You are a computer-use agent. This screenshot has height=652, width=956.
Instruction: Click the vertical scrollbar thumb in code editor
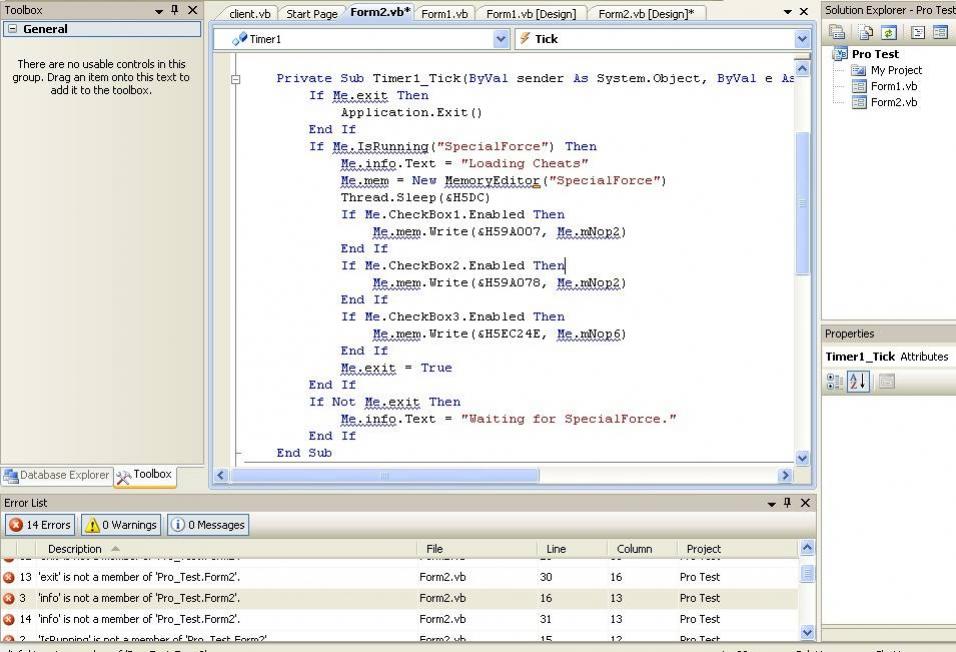(802, 203)
